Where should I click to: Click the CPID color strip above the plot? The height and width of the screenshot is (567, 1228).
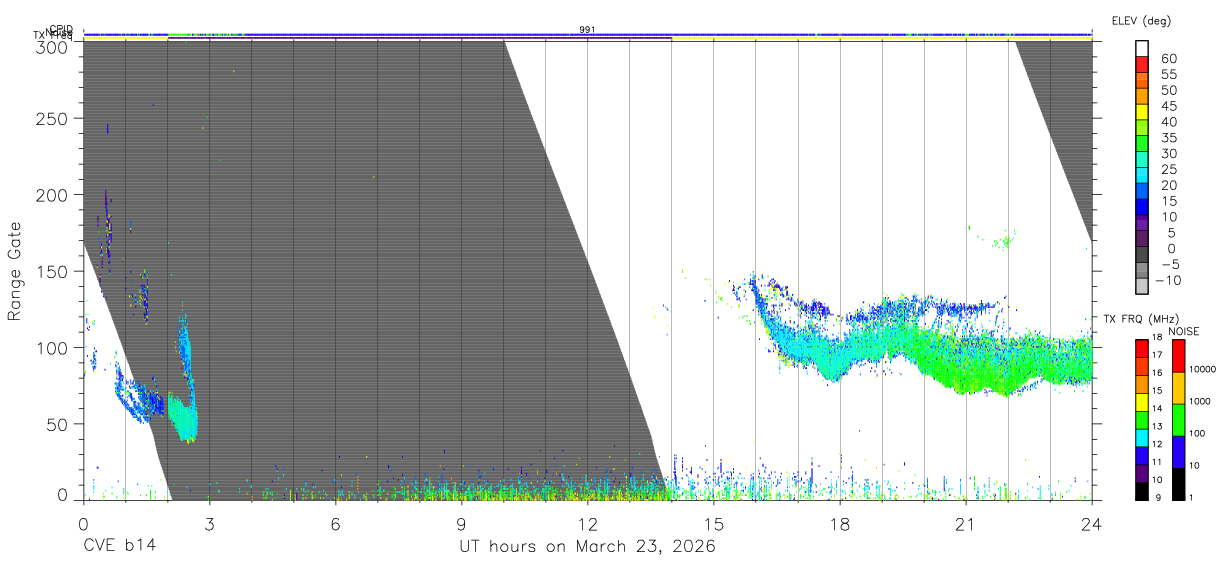(587, 35)
